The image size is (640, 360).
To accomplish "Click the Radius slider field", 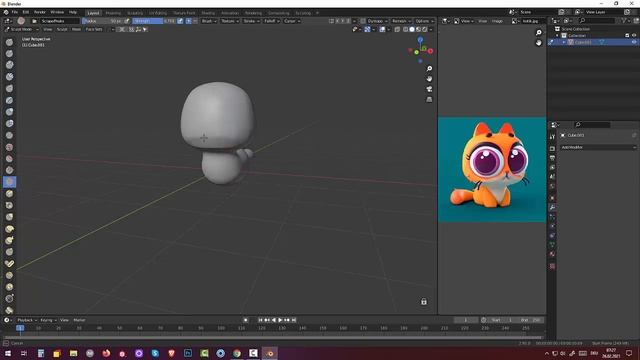I will tap(102, 21).
